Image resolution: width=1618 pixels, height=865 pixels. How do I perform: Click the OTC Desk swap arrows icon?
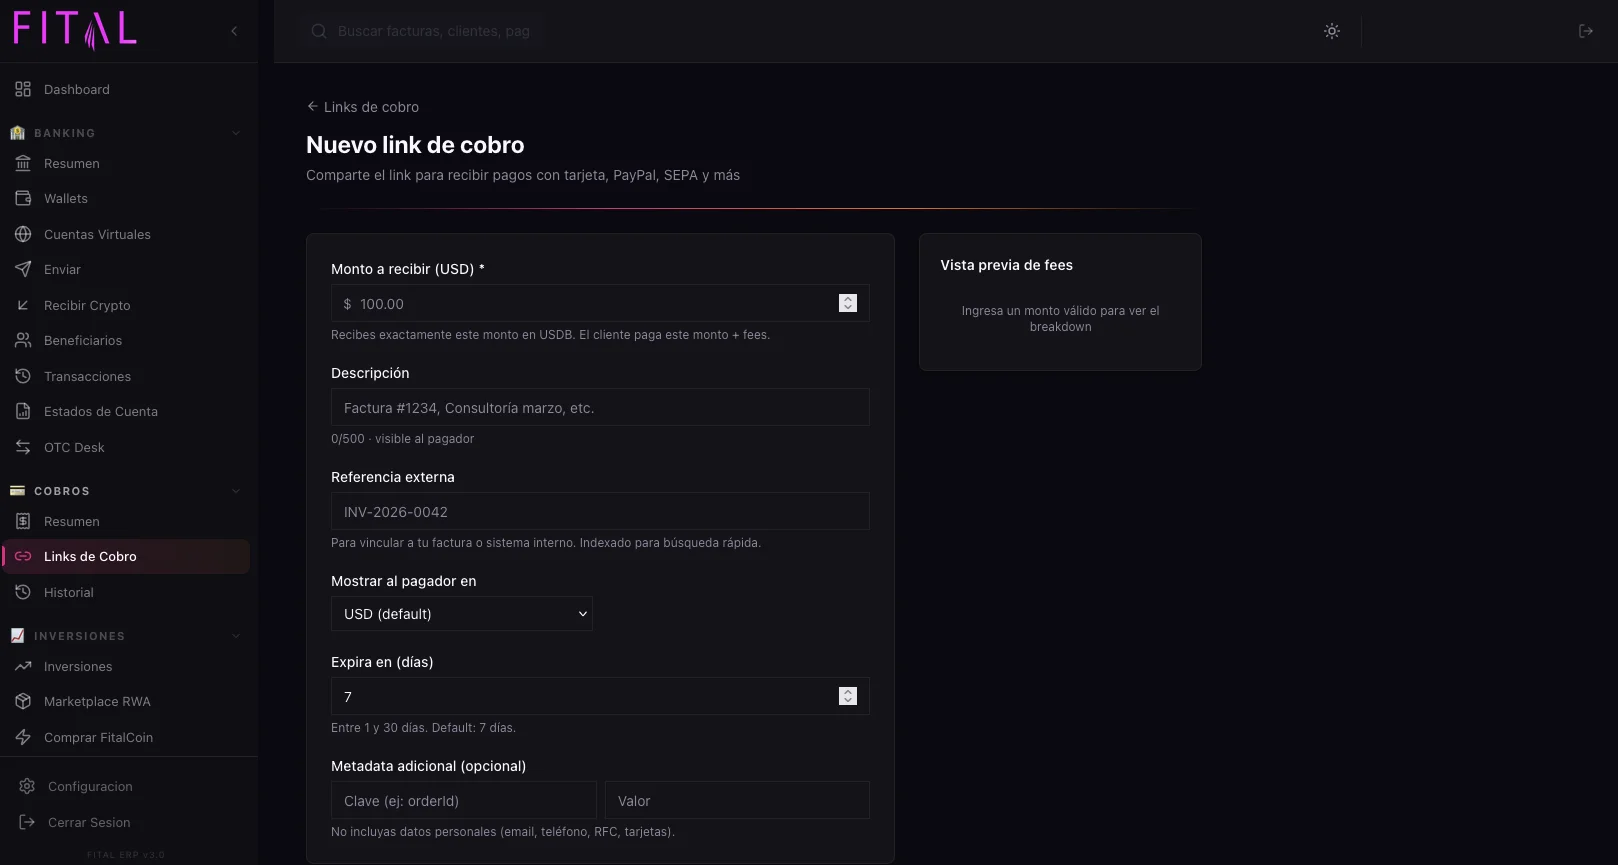23,447
